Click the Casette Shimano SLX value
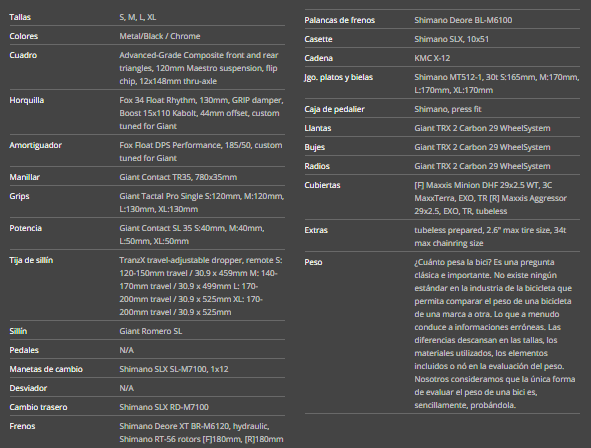 click(x=452, y=39)
